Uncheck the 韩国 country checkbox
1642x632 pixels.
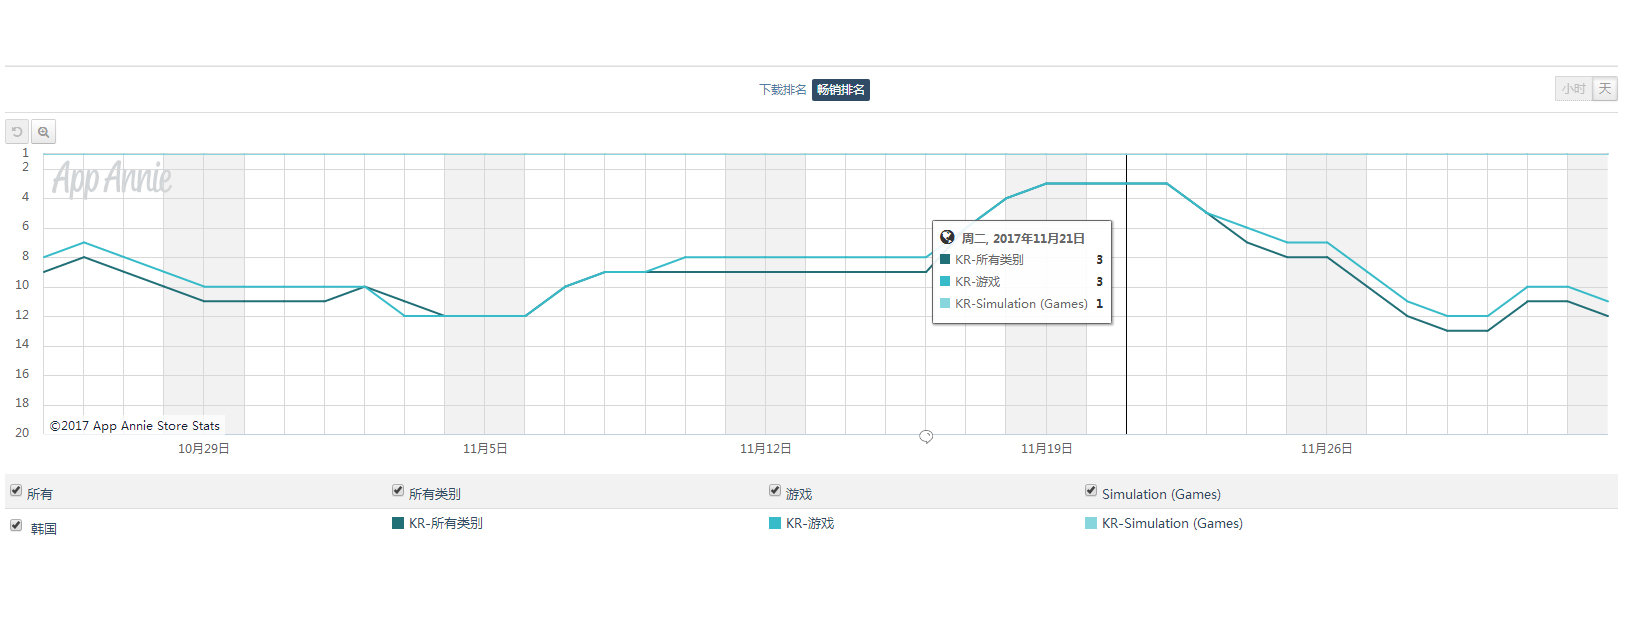(16, 525)
